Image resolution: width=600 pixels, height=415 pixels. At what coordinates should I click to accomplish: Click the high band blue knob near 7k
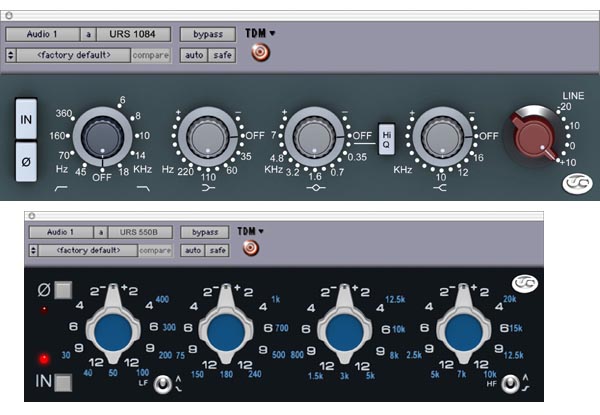(463, 332)
